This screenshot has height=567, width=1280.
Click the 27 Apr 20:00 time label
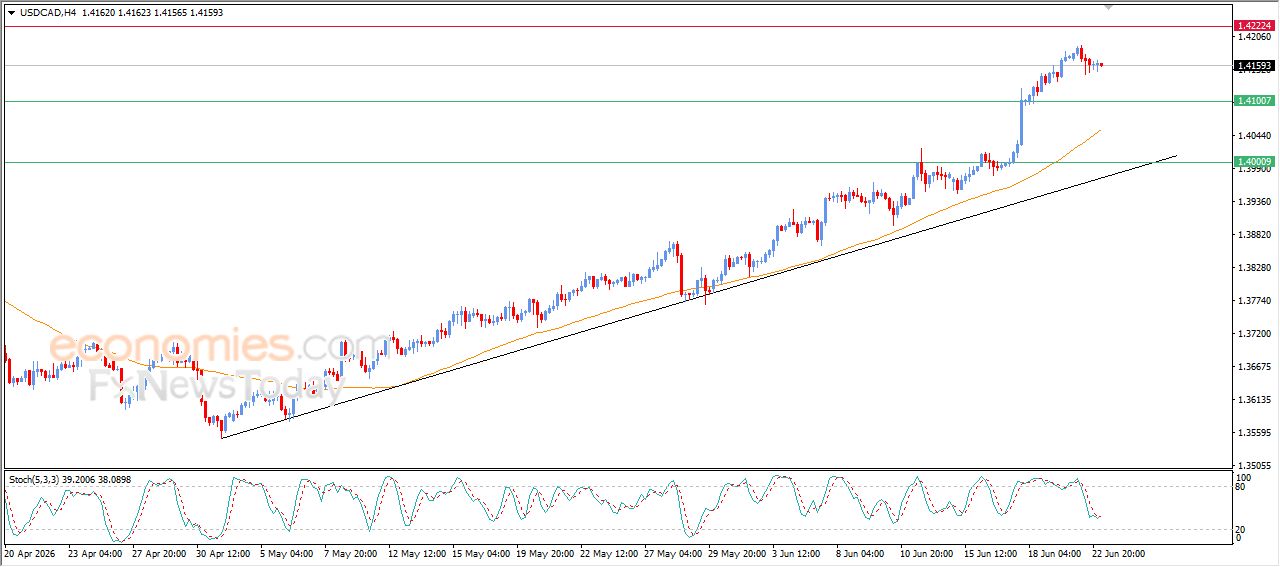[158, 553]
